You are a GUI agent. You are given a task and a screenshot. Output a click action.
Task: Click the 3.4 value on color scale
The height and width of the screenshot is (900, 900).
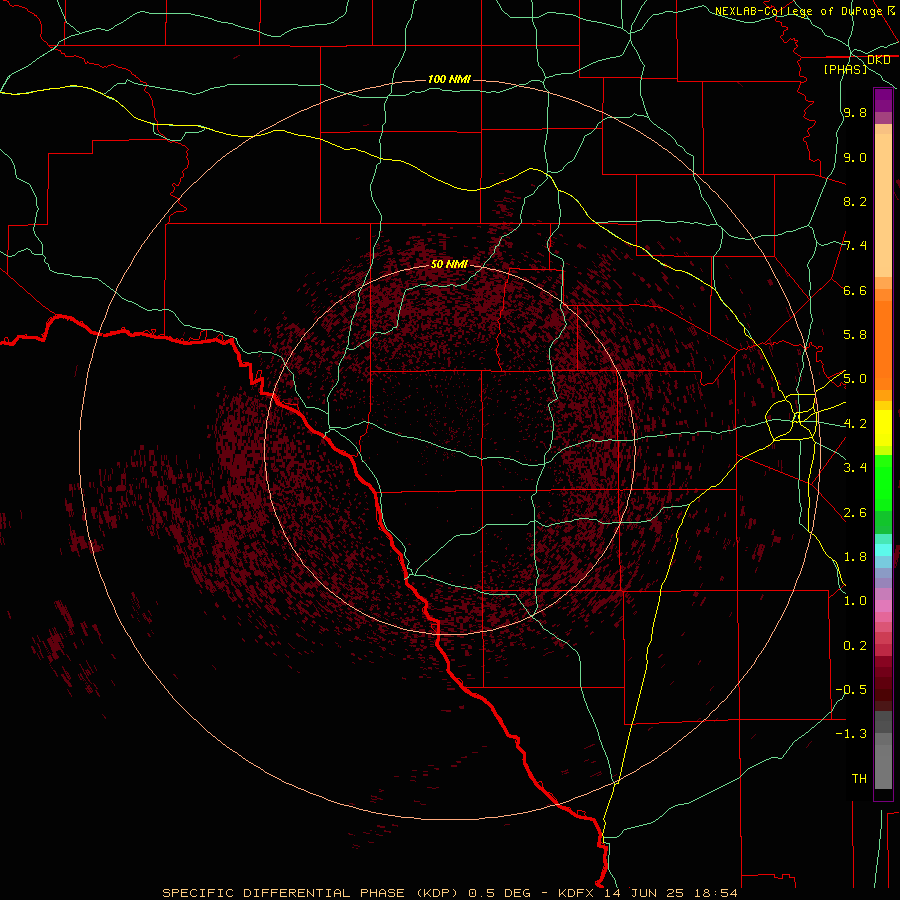coord(855,468)
